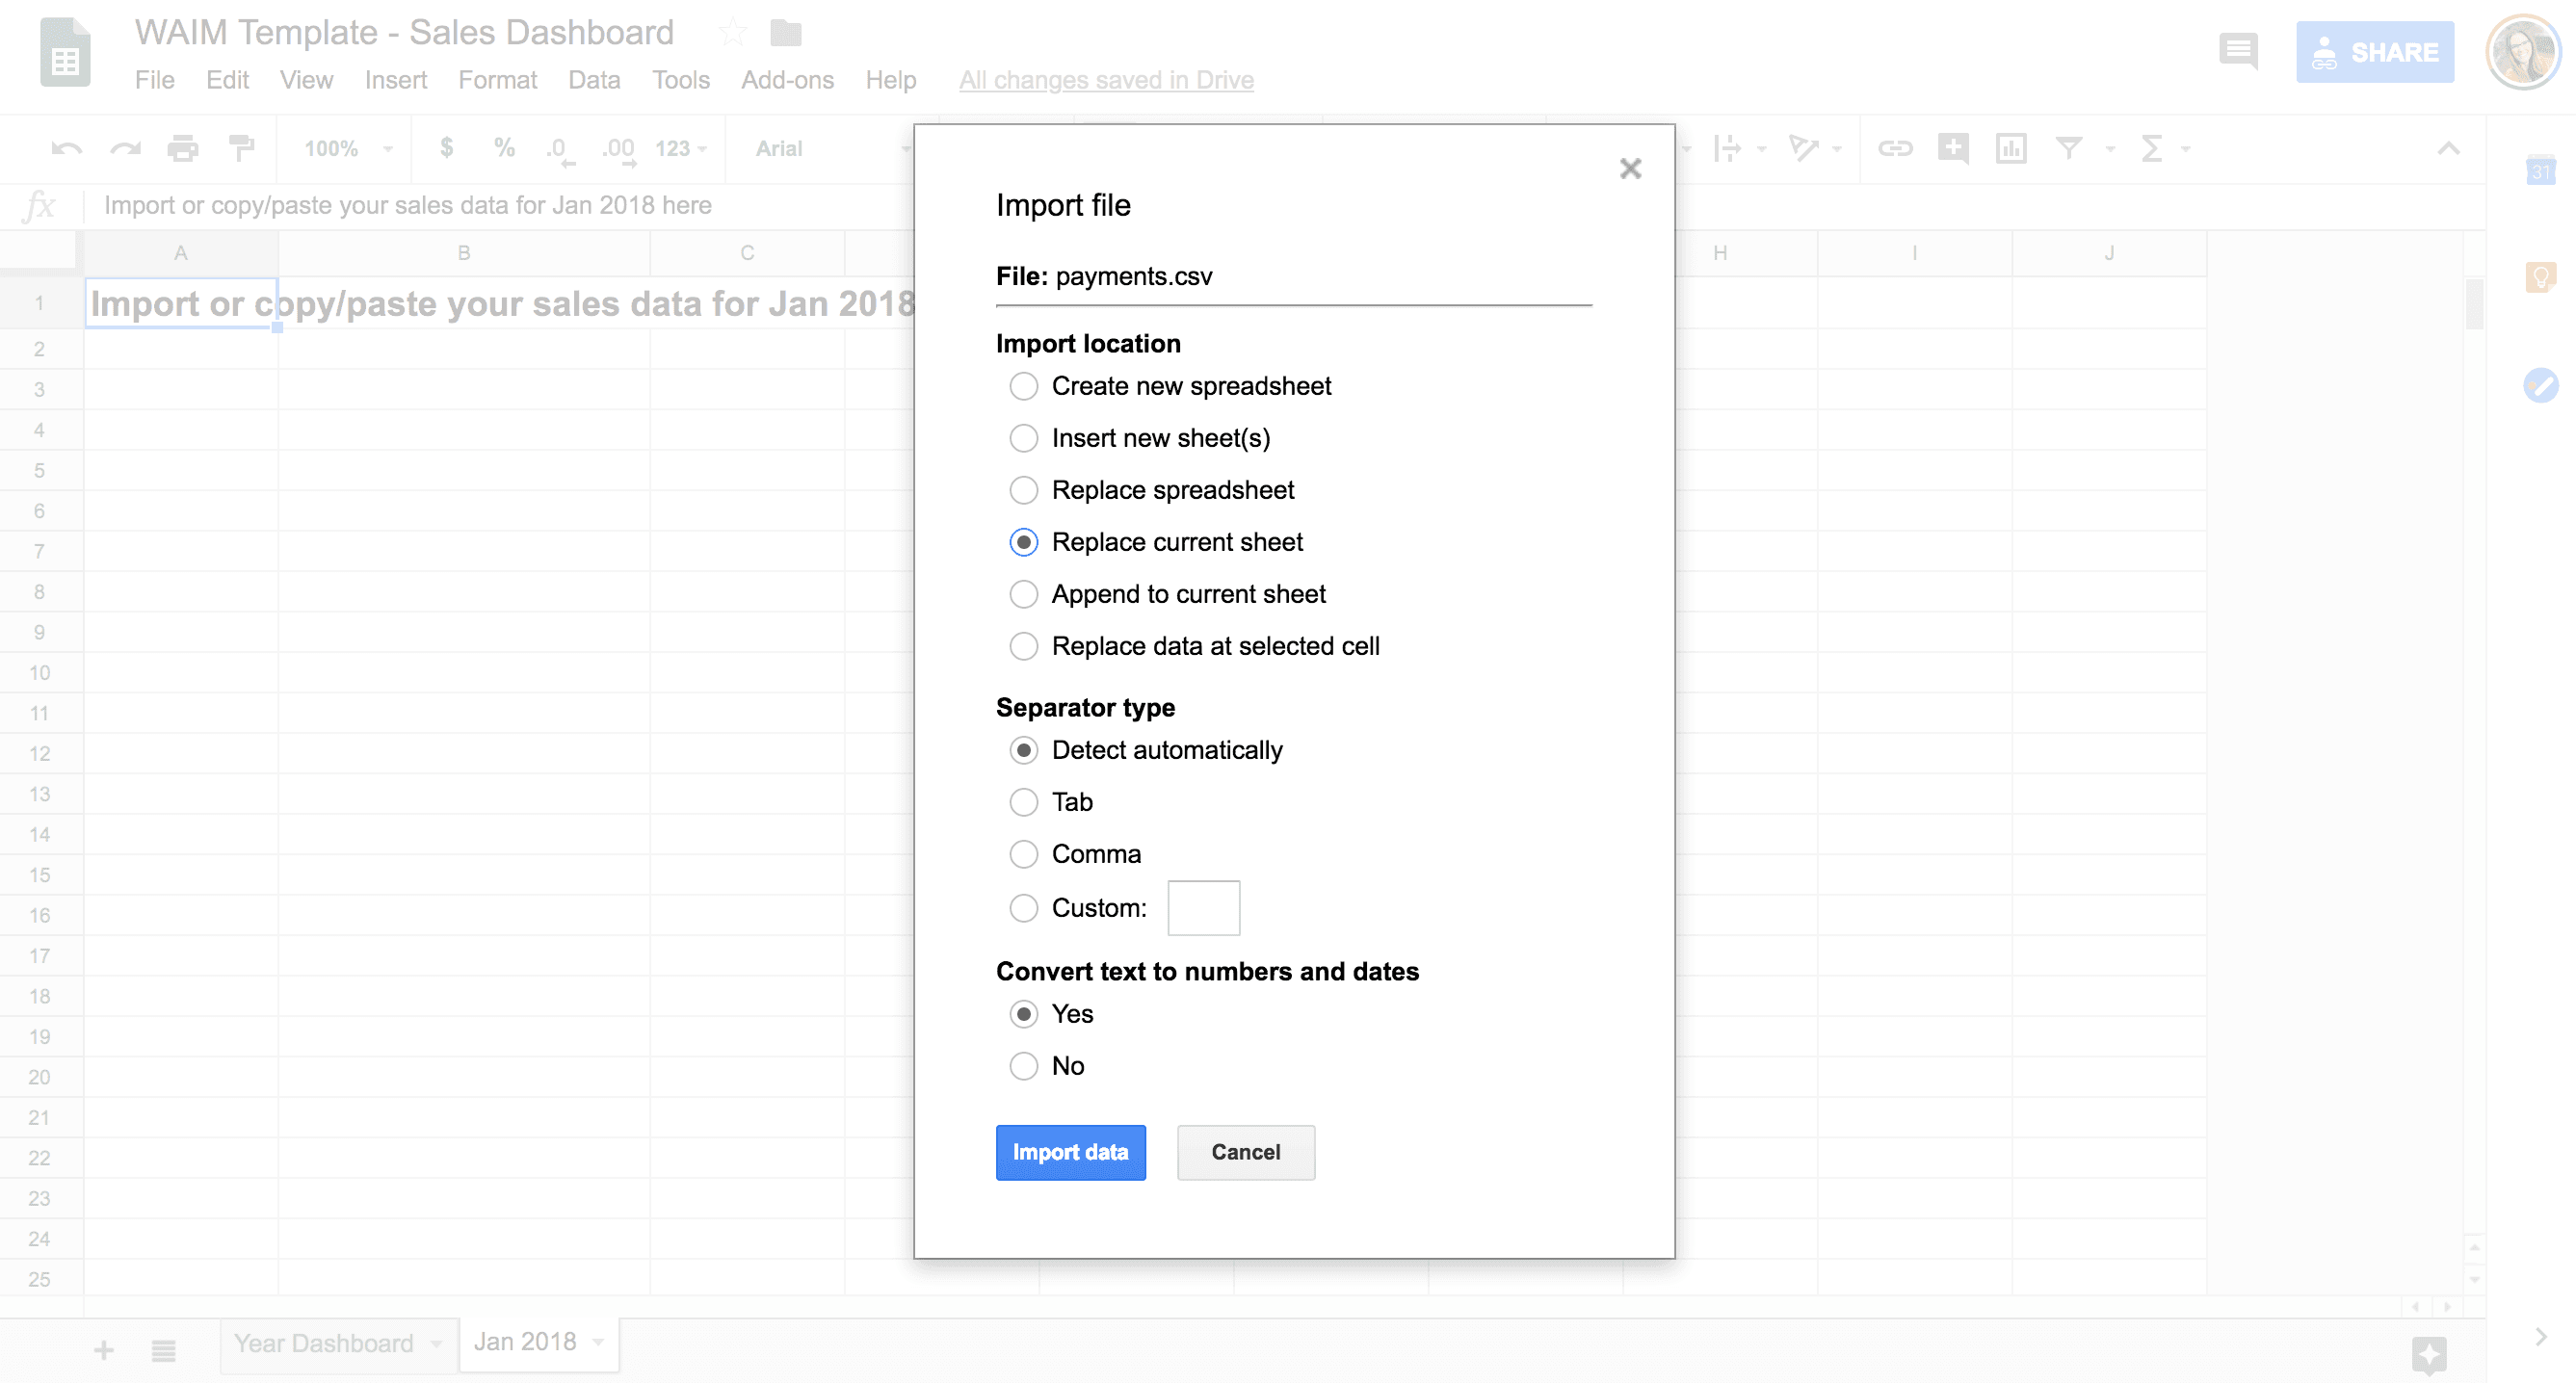
Task: Open the comments speech bubble icon
Action: [x=2237, y=50]
